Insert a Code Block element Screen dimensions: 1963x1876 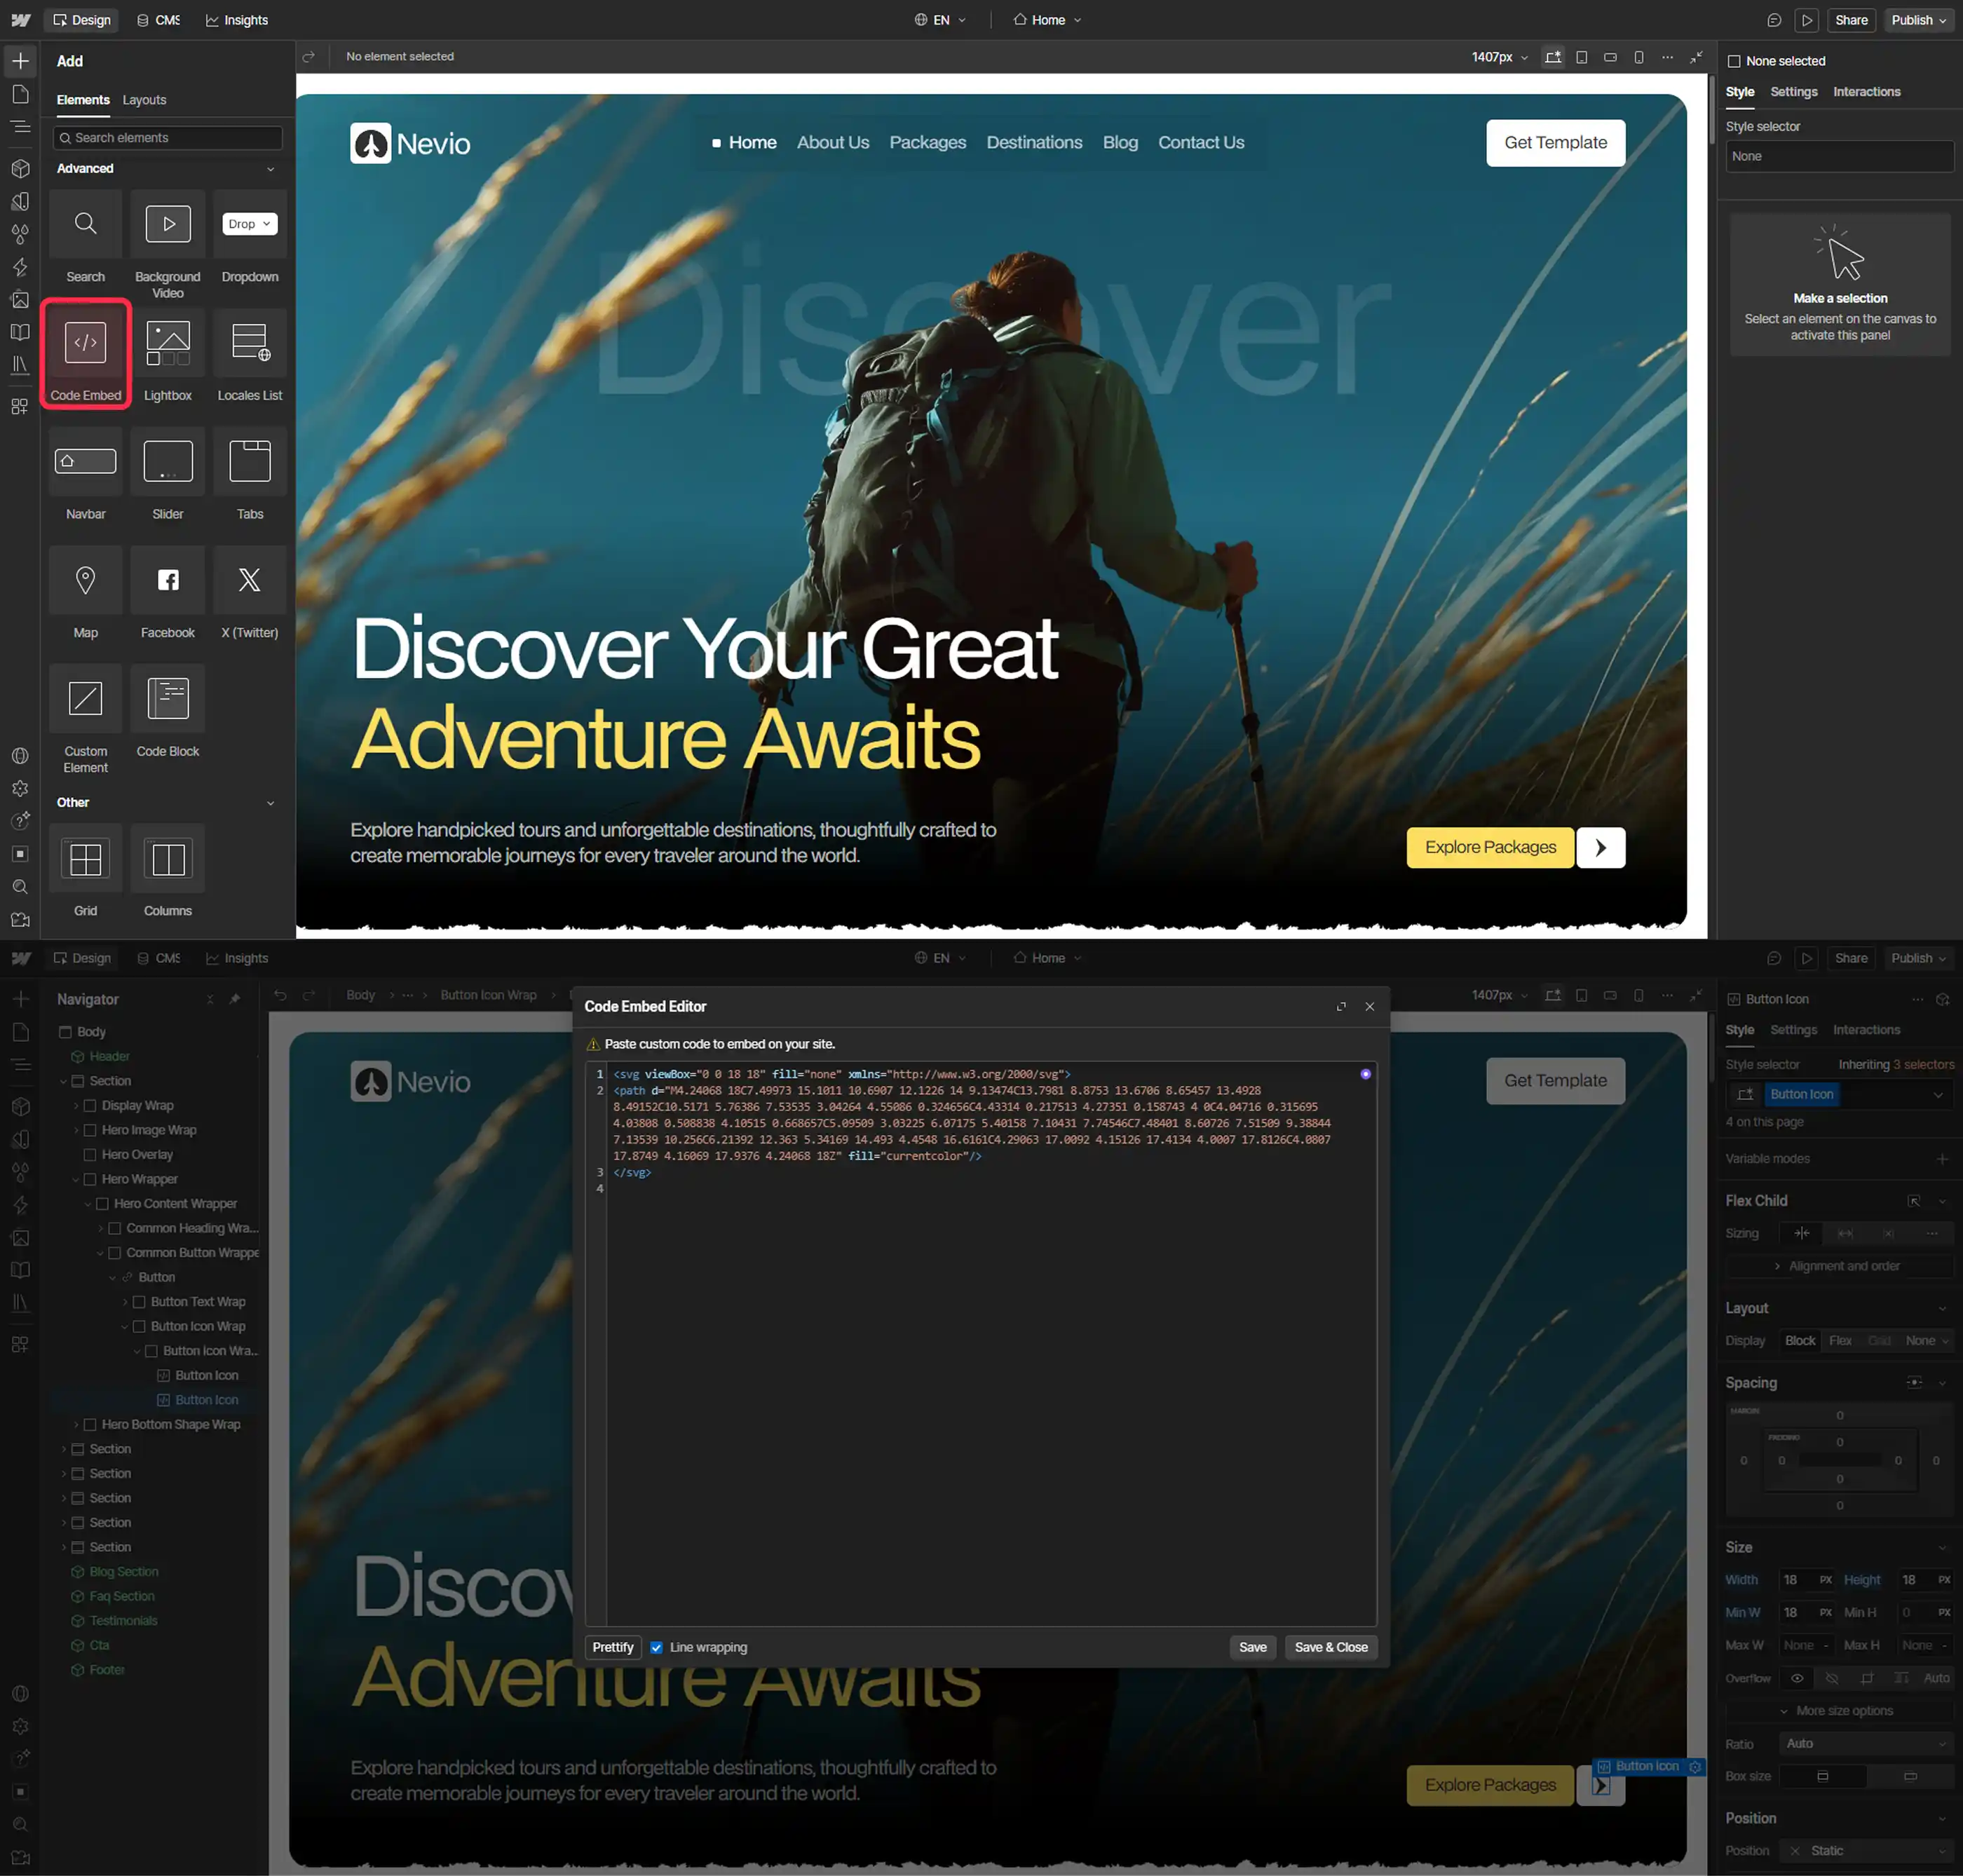tap(168, 712)
